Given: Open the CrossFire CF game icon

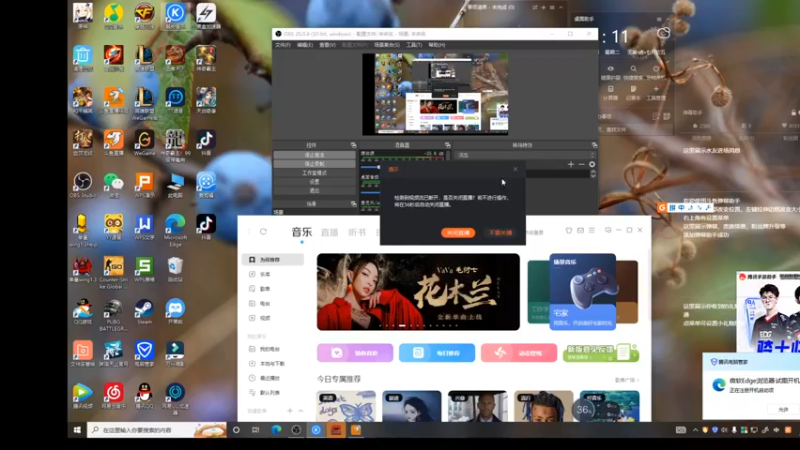Looking at the screenshot, I should [x=144, y=13].
